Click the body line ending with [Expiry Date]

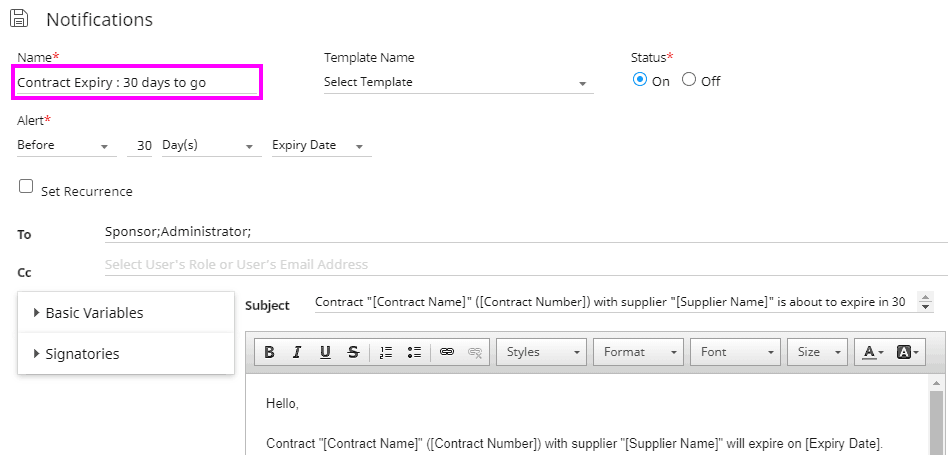pos(574,441)
